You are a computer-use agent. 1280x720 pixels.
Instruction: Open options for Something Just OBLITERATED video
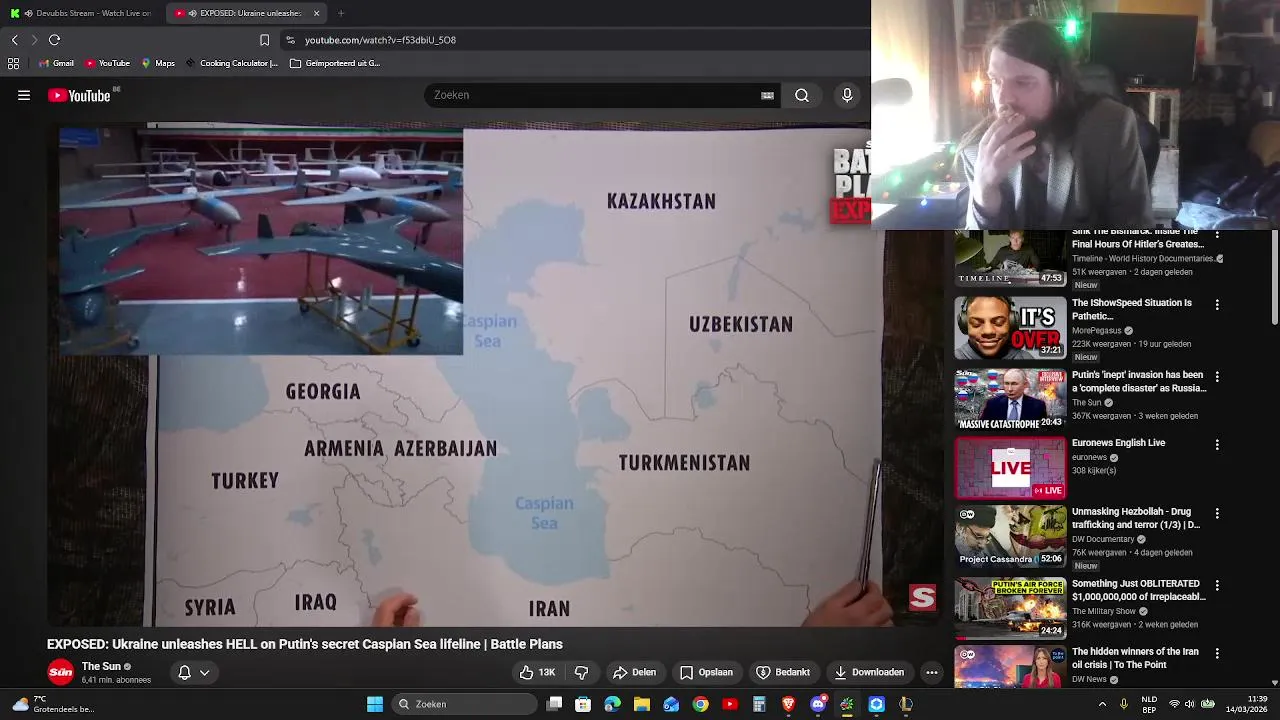tap(1217, 585)
